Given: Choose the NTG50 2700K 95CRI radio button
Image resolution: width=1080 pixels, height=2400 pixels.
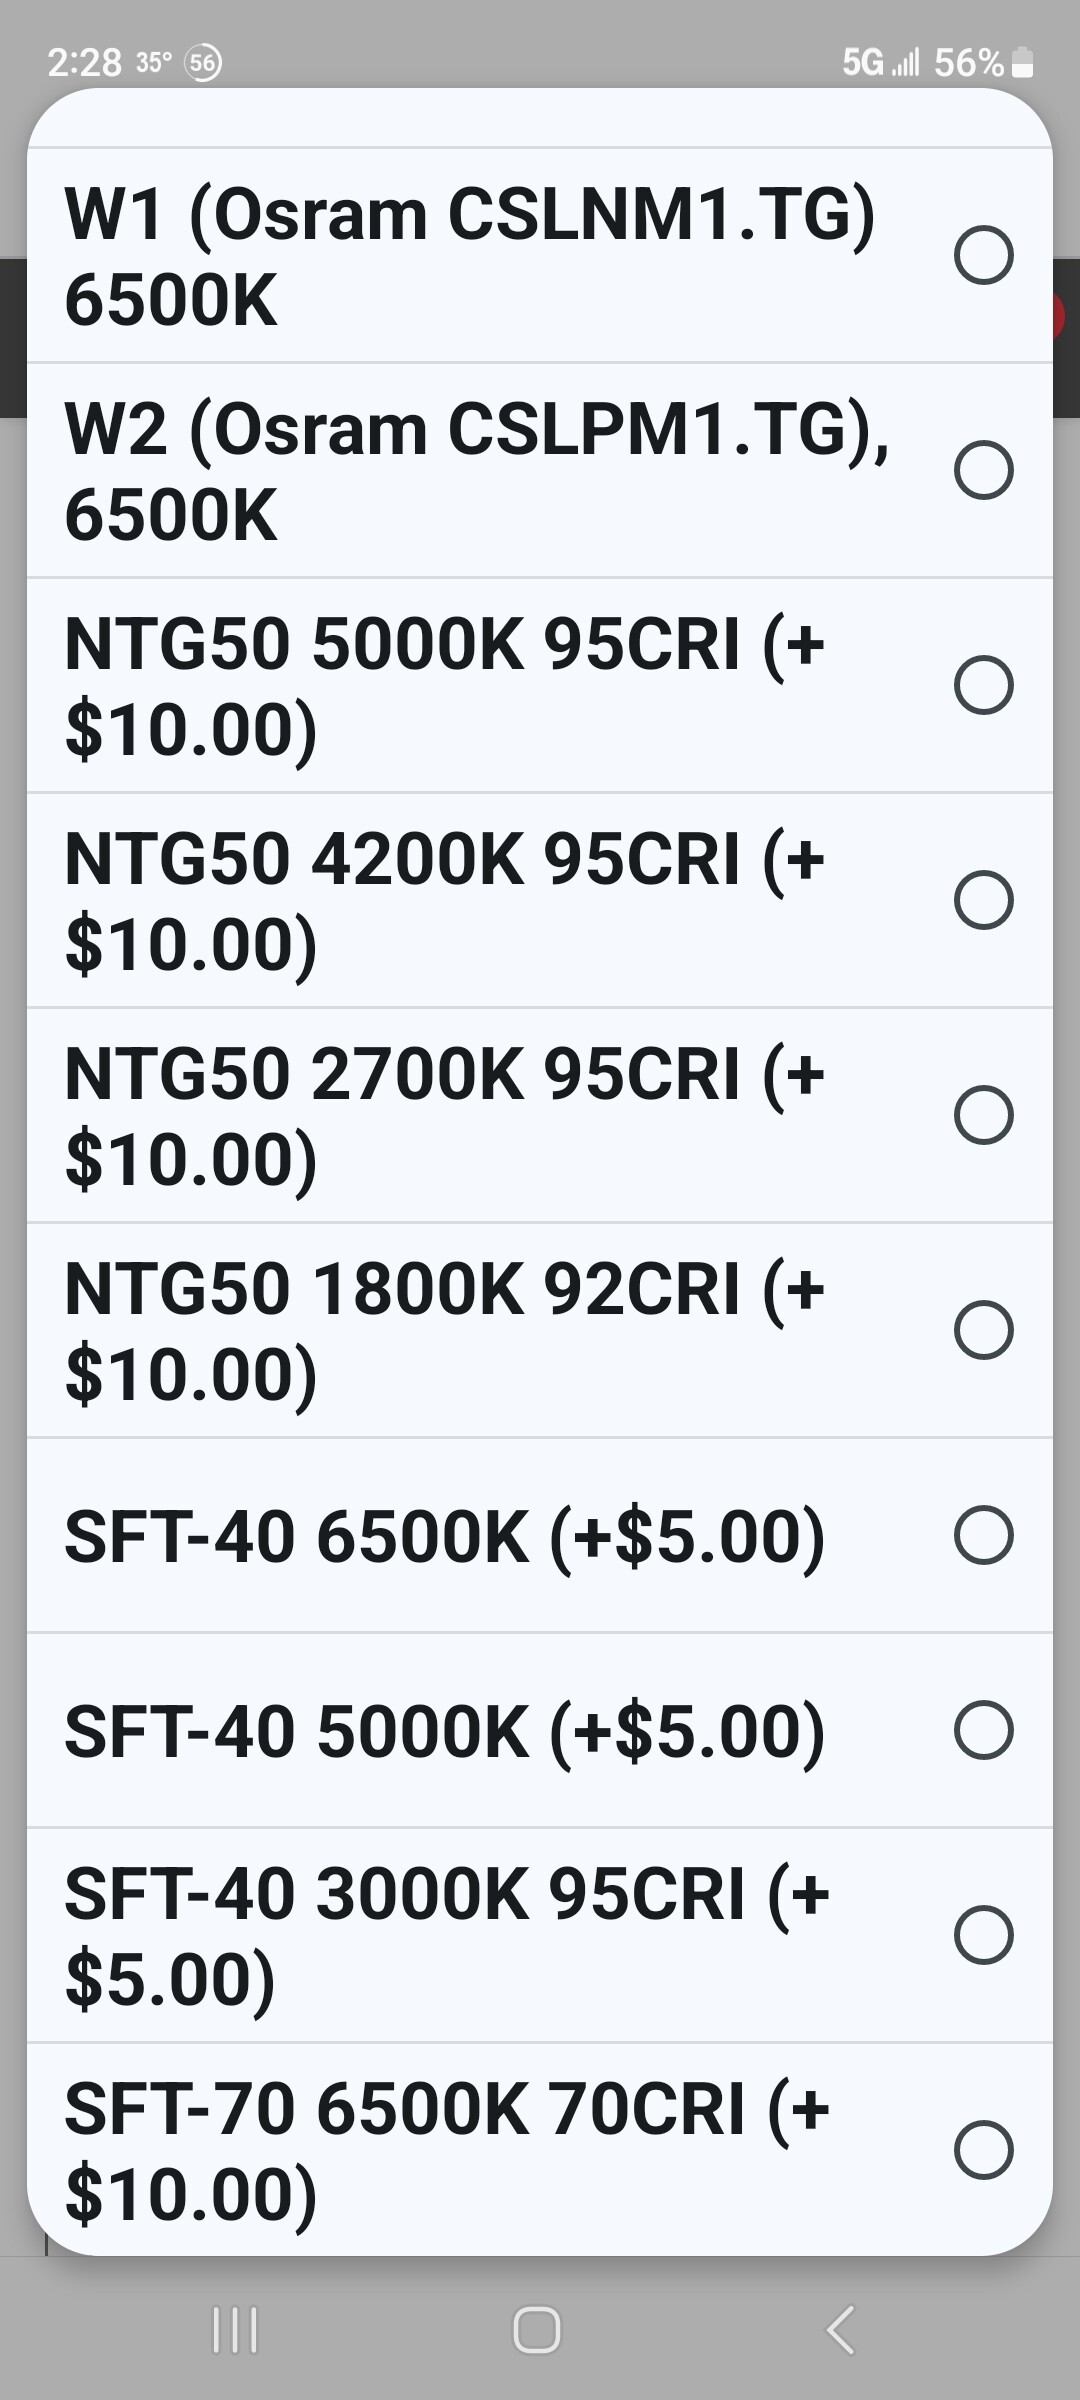Looking at the screenshot, I should pyautogui.click(x=984, y=1115).
